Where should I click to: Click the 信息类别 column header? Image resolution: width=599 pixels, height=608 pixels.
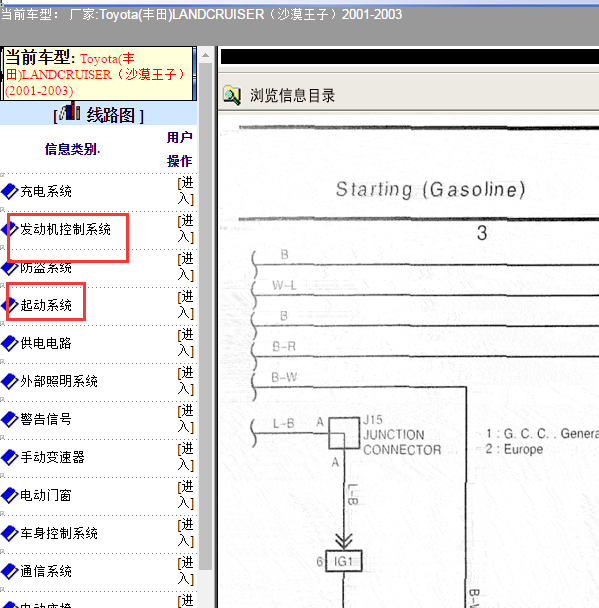pos(73,149)
